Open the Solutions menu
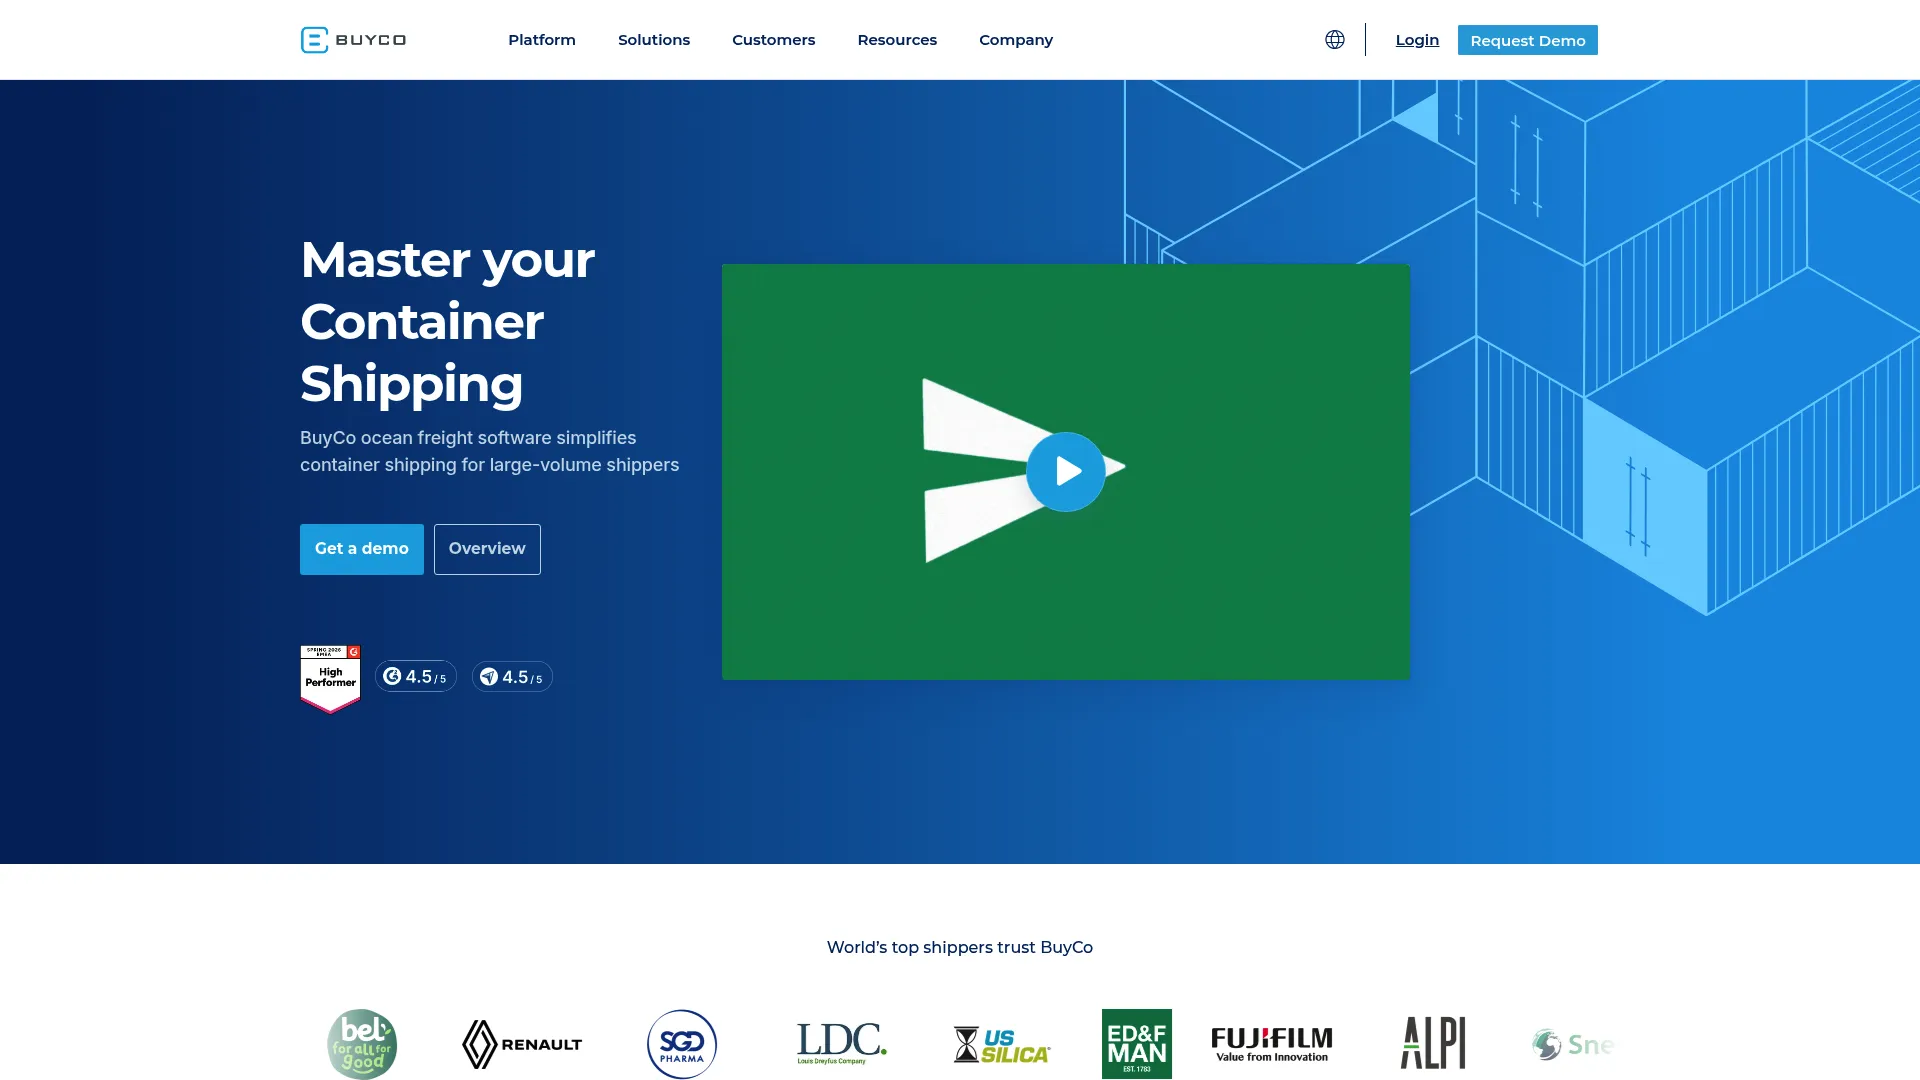The image size is (1920, 1080). [654, 40]
